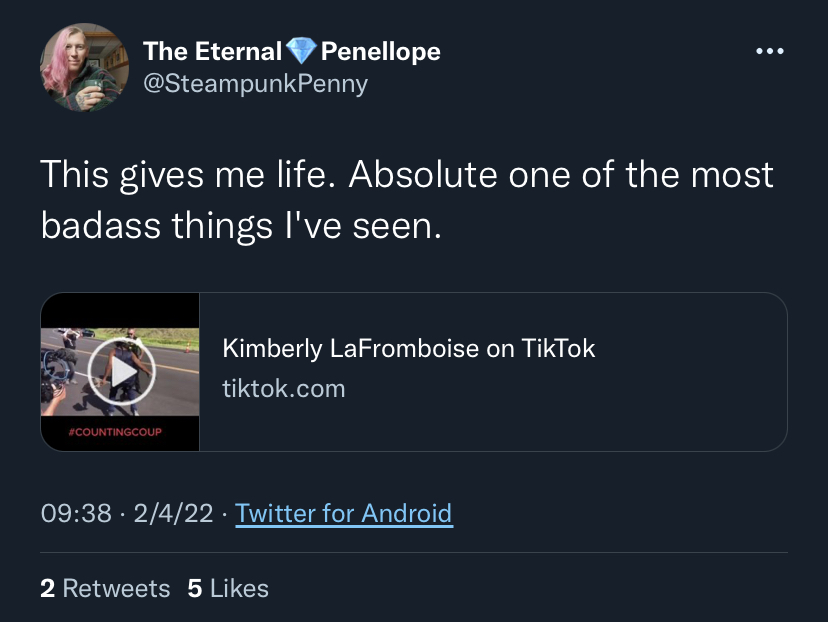Click the @SteampunkPenny handle

255,83
